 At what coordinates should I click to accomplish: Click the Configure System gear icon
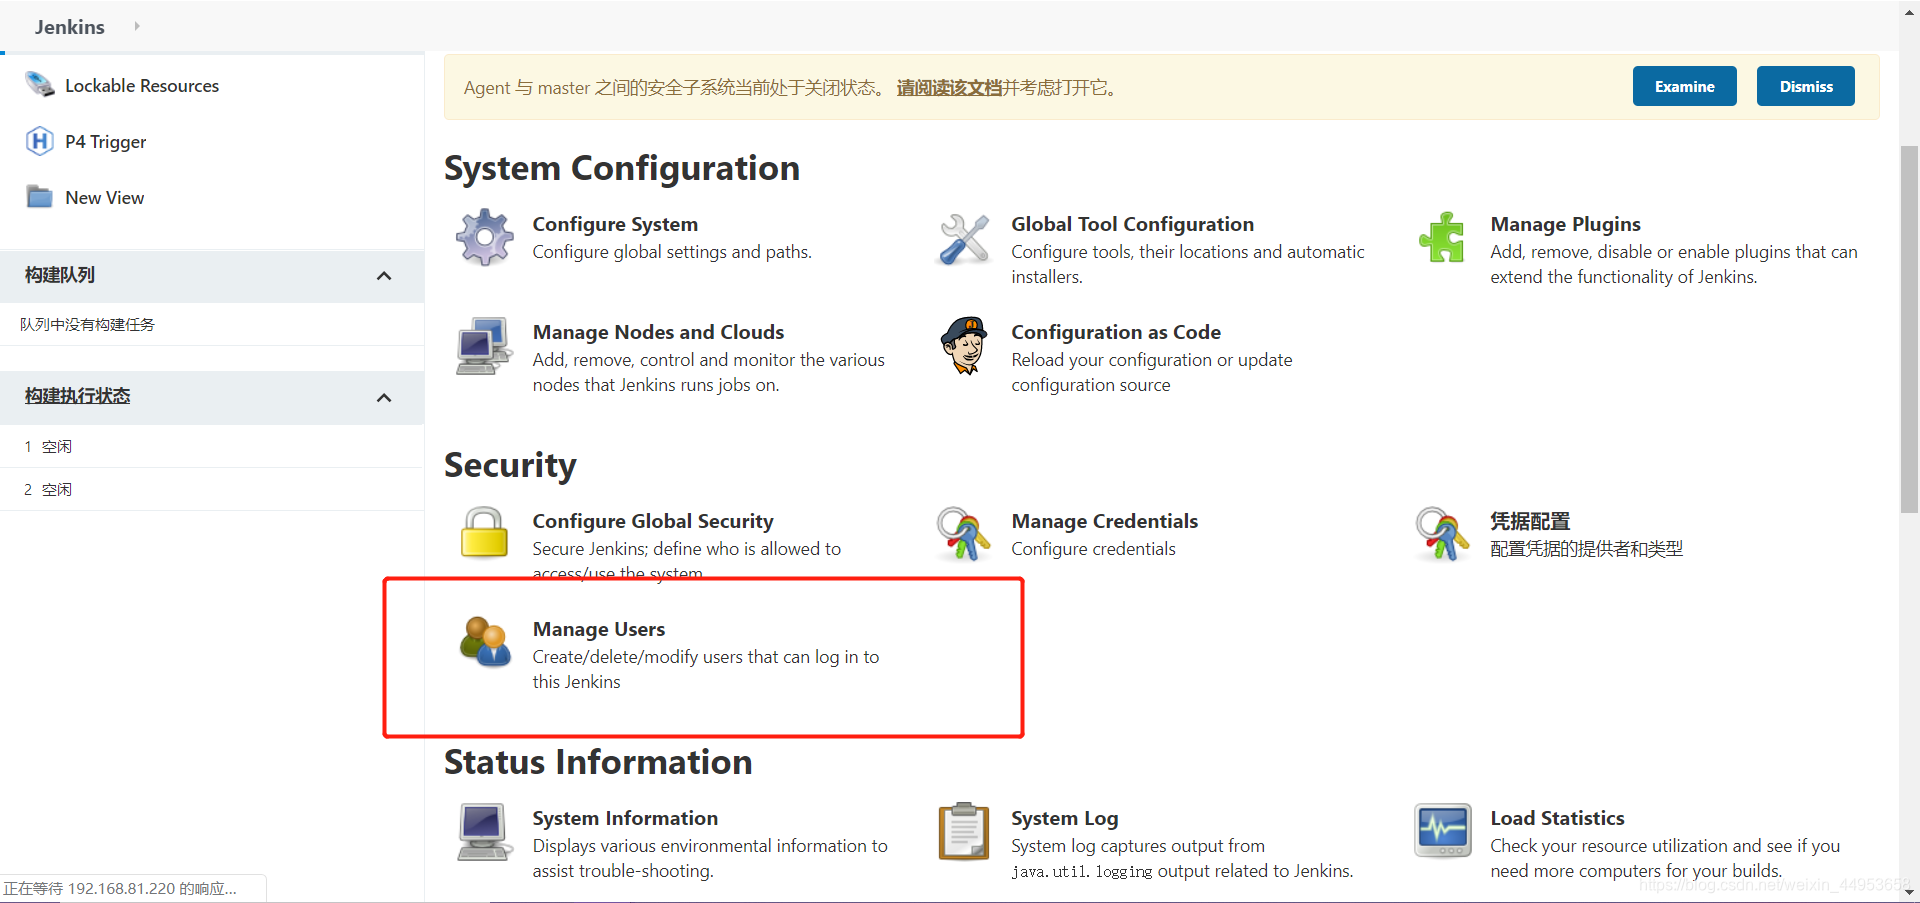(485, 237)
